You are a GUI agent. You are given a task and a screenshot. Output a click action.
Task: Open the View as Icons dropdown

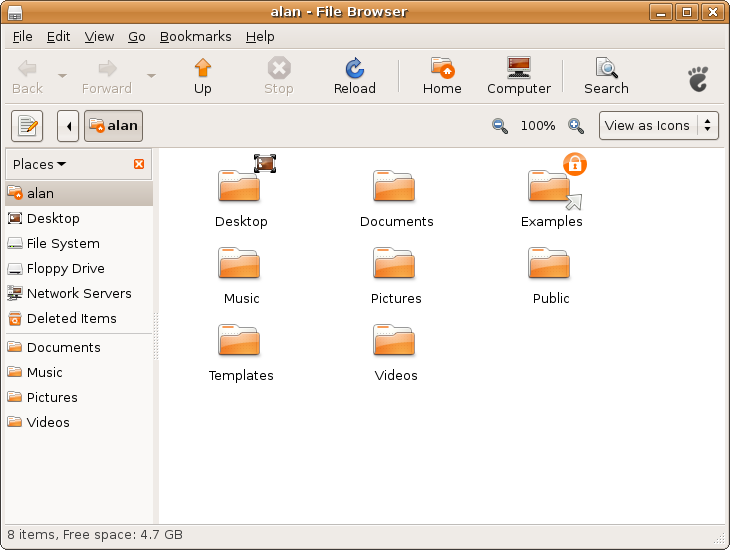[x=659, y=125]
